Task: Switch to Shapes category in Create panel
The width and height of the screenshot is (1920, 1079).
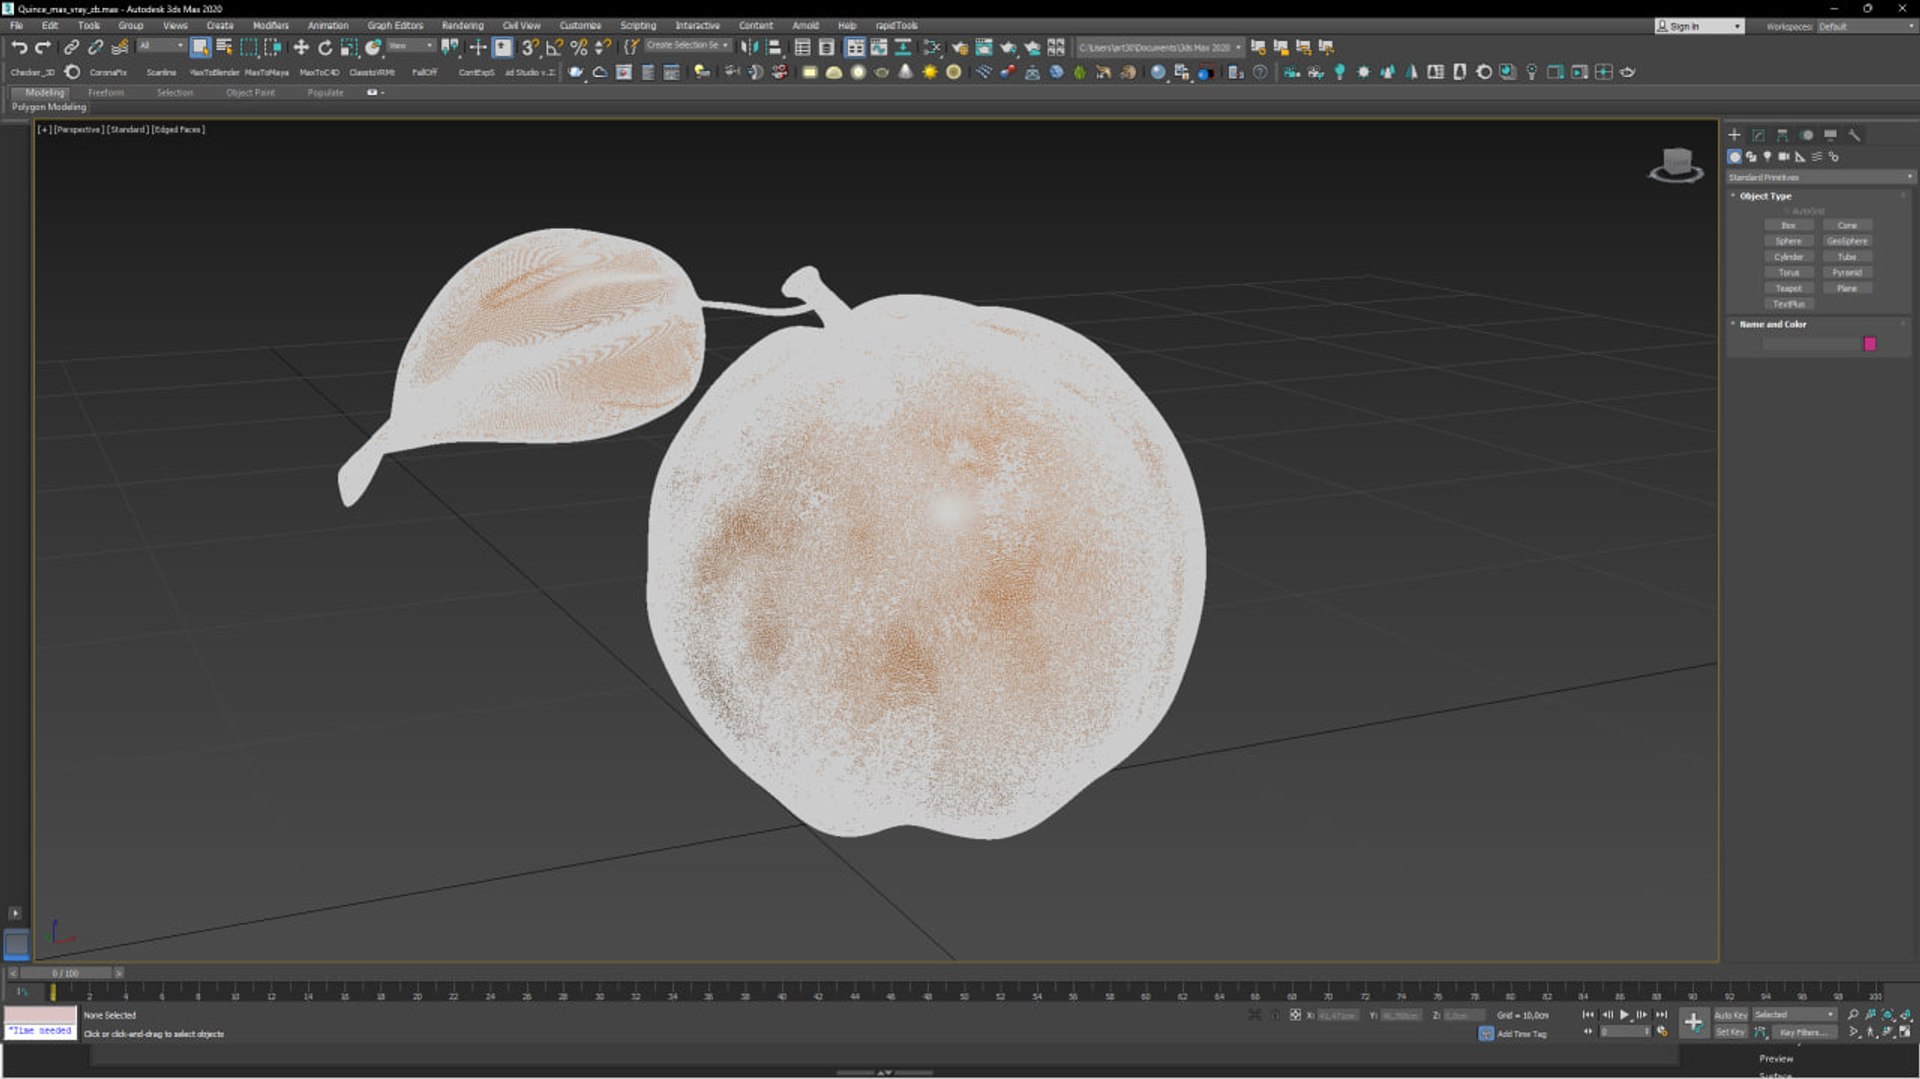Action: tap(1751, 157)
